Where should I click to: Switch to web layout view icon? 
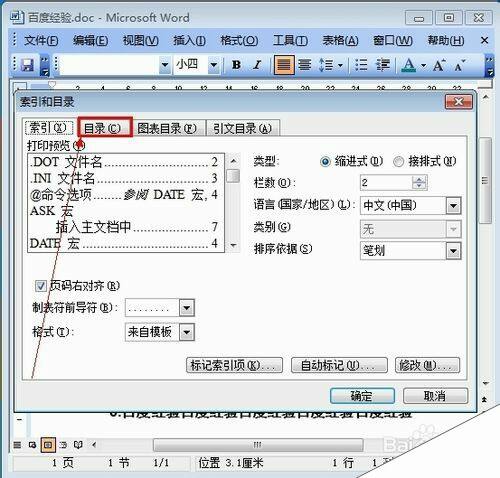pos(32,445)
